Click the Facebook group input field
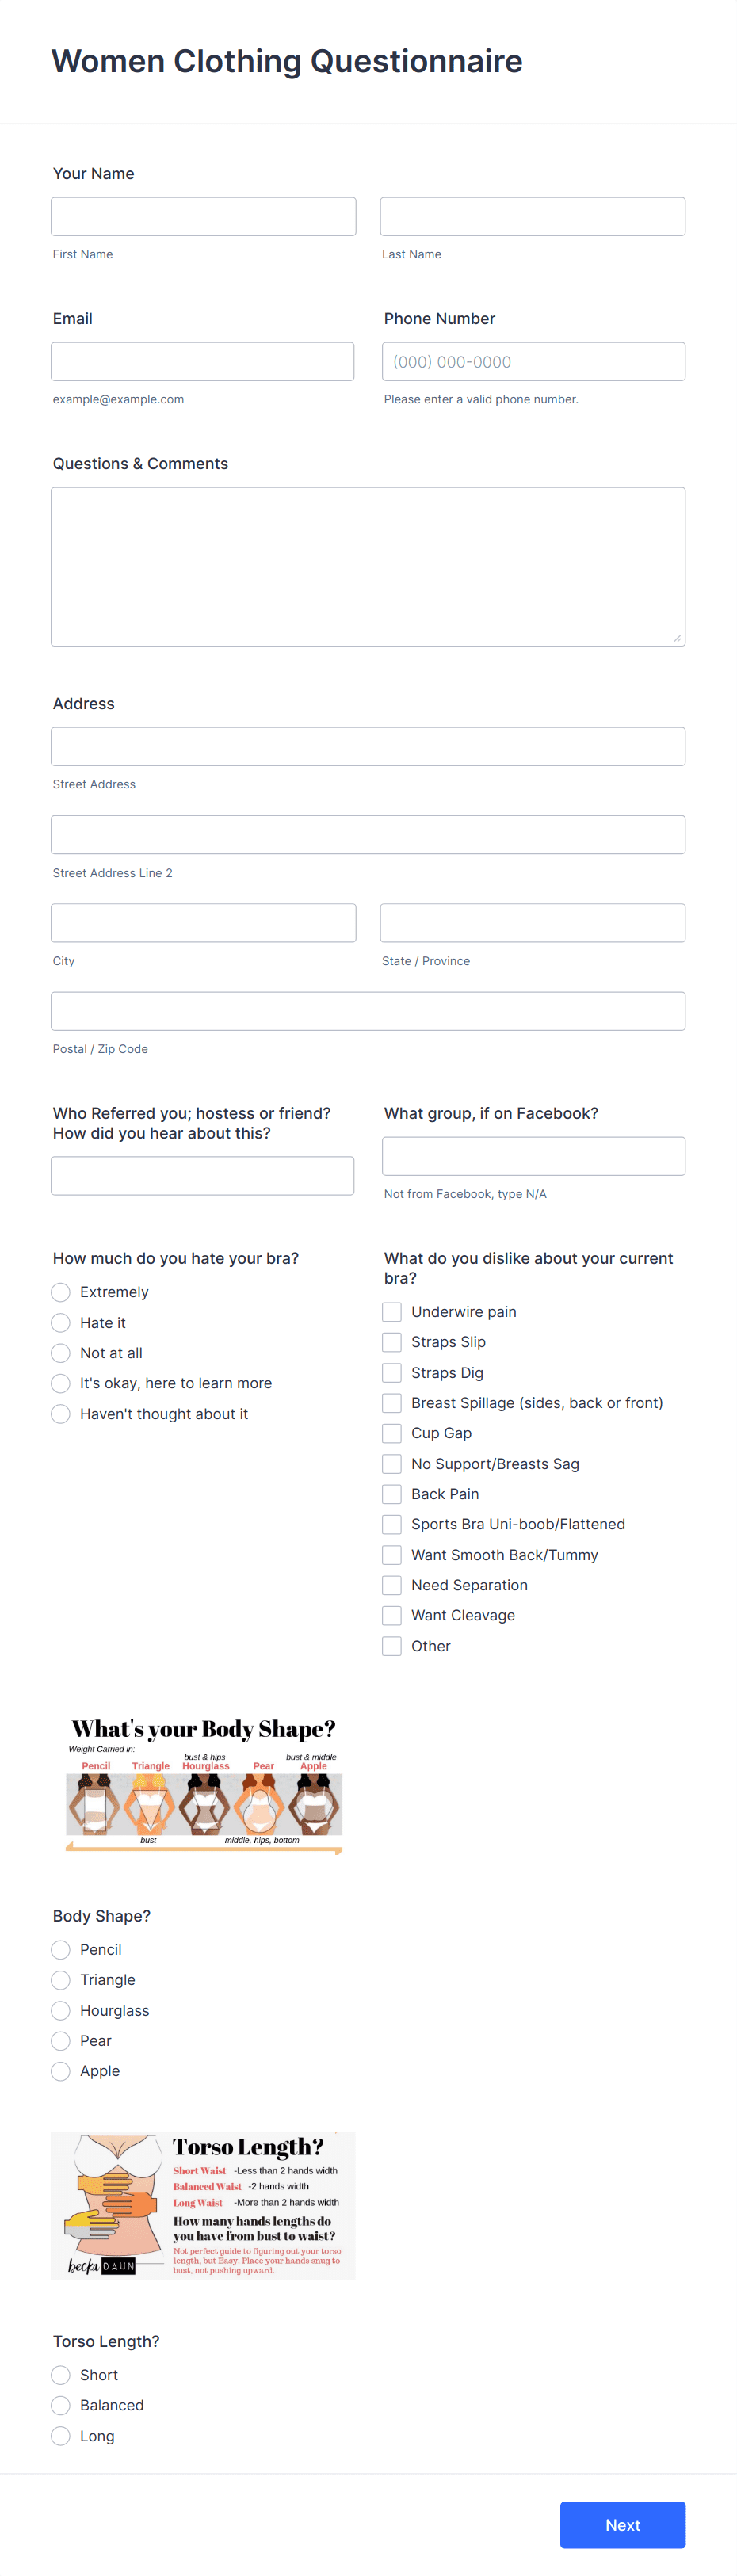Image resolution: width=737 pixels, height=2576 pixels. pyautogui.click(x=533, y=1155)
